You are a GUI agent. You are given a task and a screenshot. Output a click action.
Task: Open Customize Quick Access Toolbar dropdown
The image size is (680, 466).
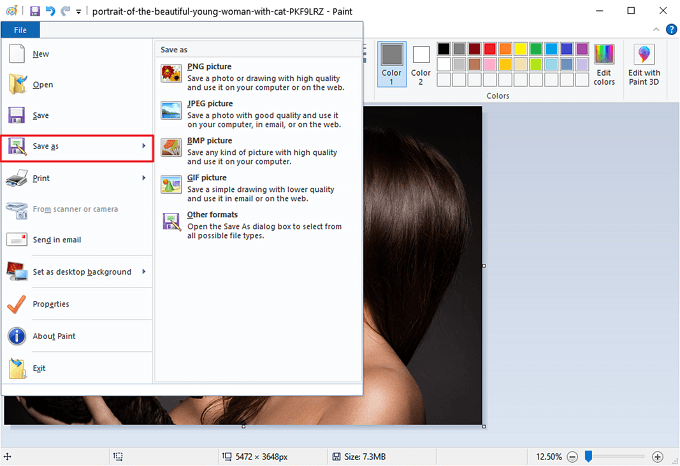click(78, 12)
